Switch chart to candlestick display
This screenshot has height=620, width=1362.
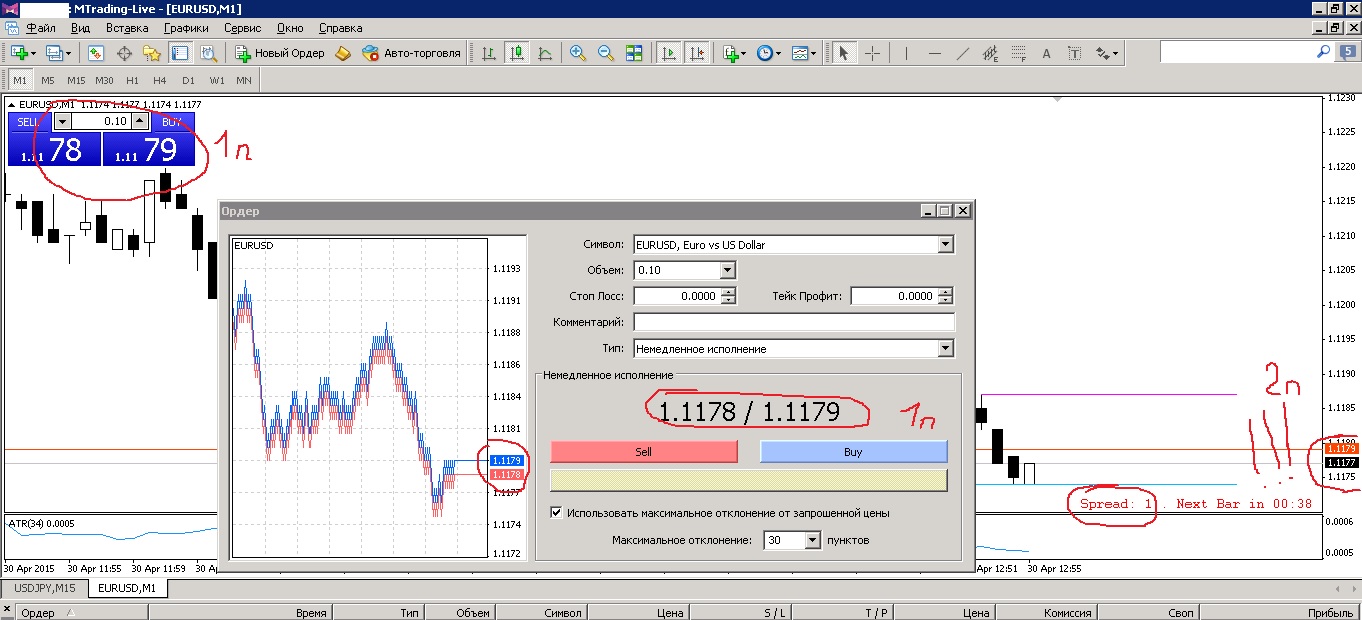(517, 53)
